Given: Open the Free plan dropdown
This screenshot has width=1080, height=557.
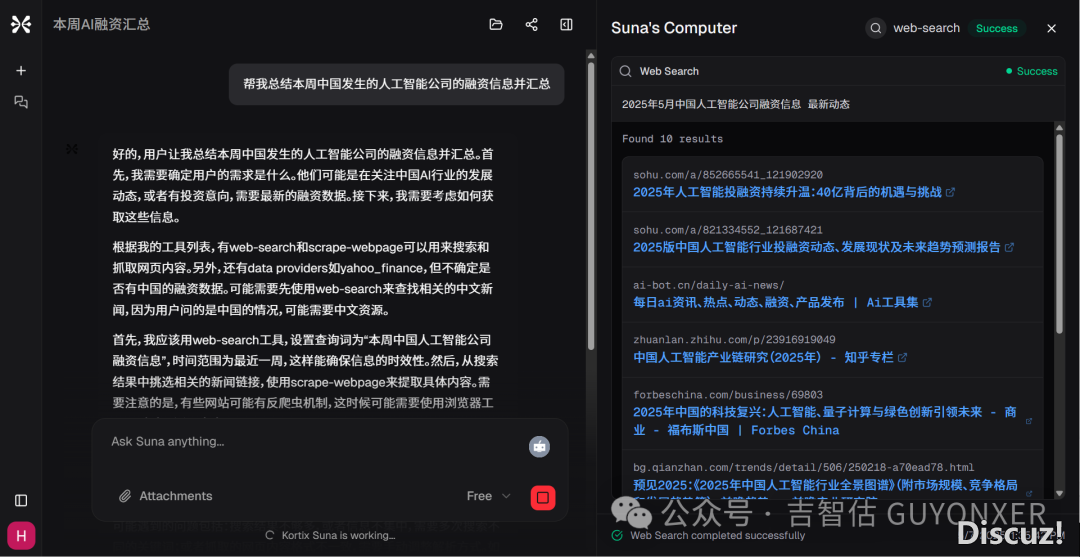Looking at the screenshot, I should 488,496.
